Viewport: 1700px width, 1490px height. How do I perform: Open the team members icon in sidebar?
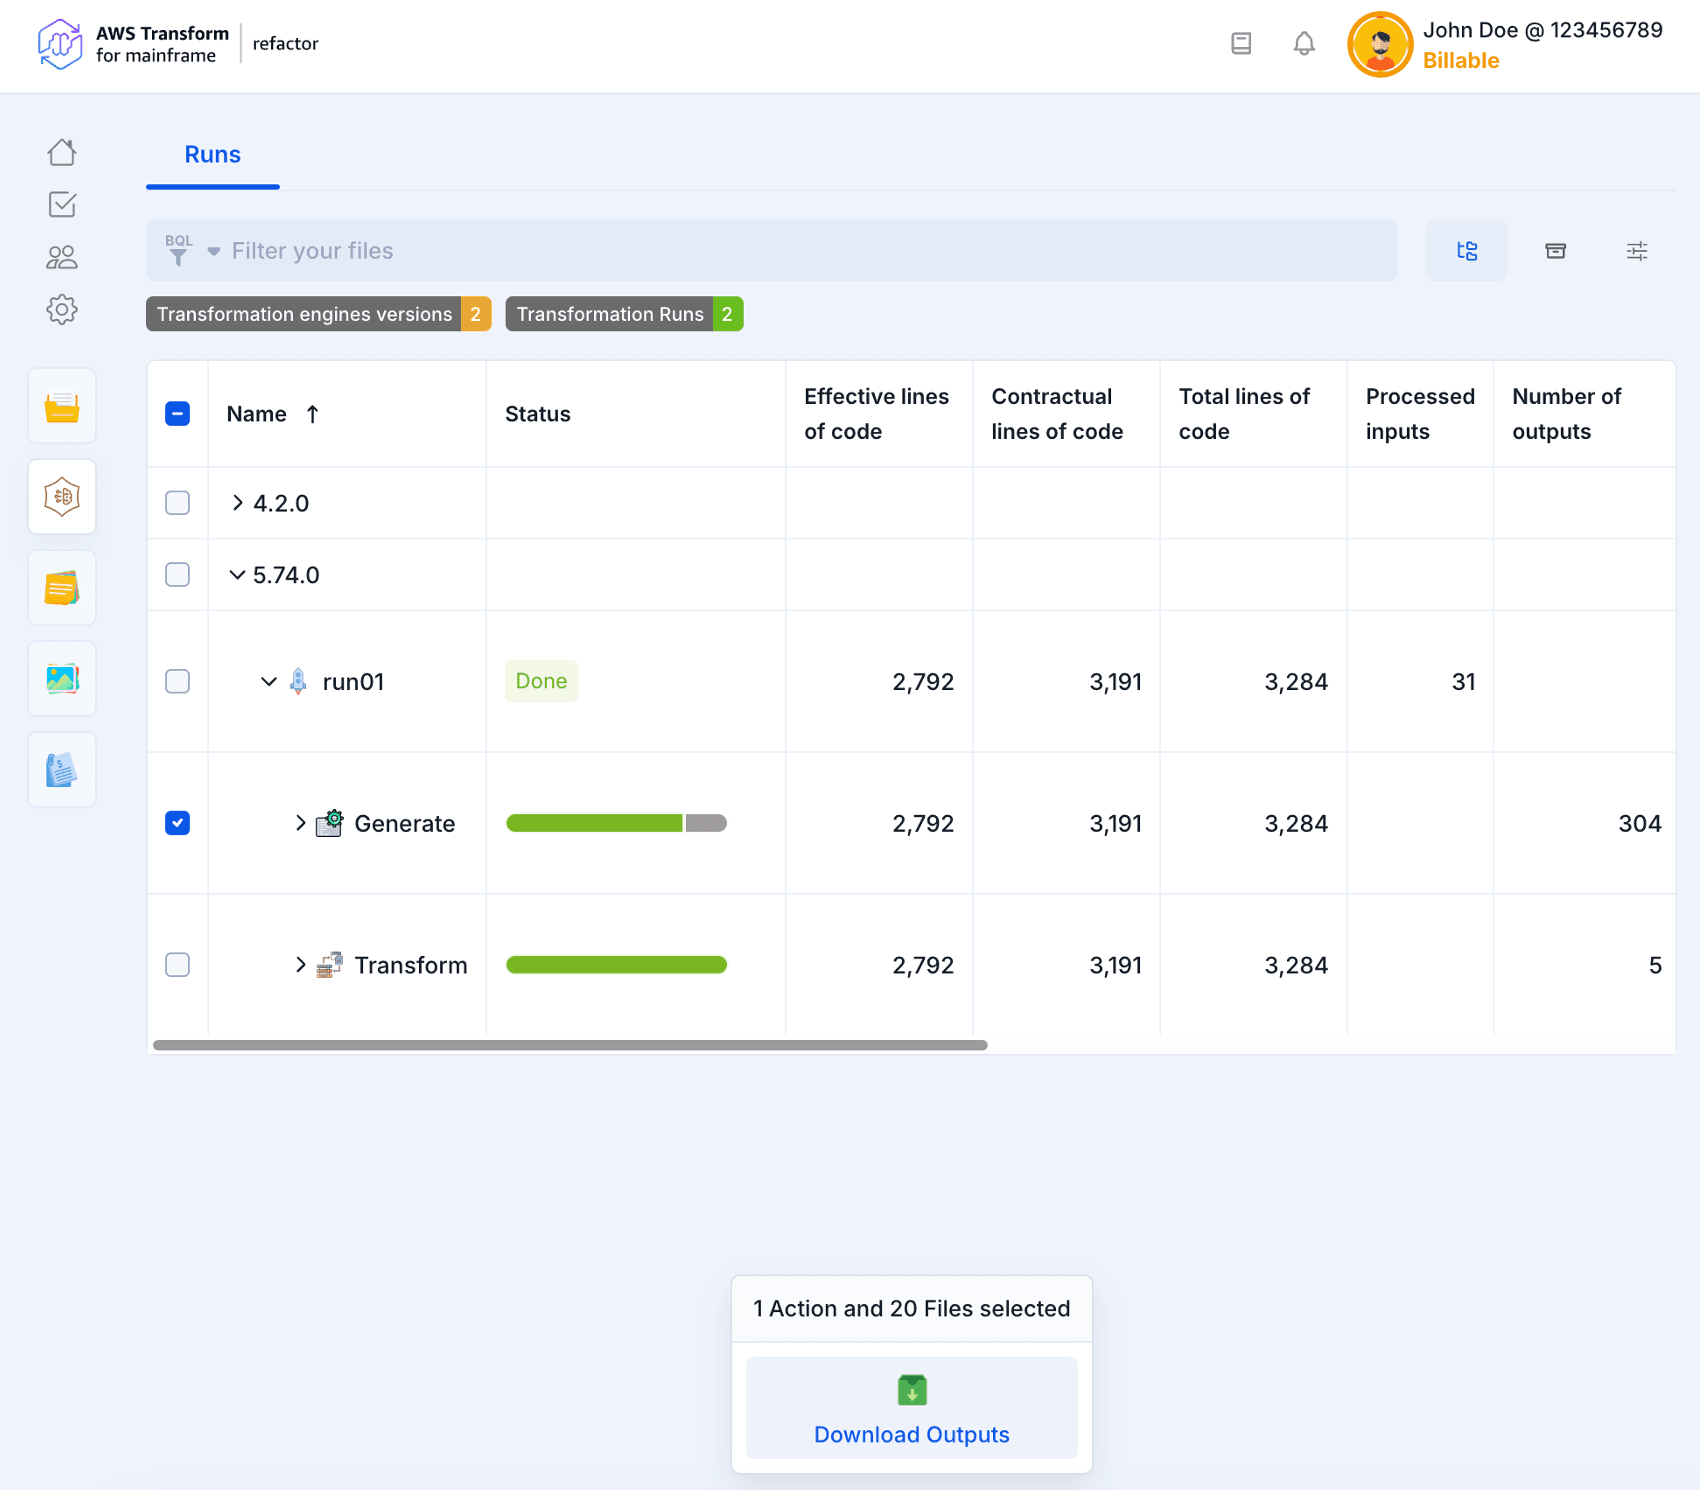click(62, 258)
